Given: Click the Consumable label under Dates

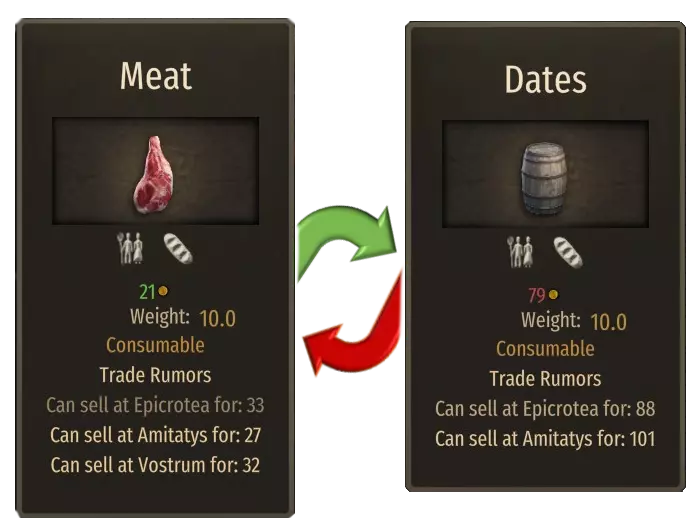Looking at the screenshot, I should click(x=545, y=349).
